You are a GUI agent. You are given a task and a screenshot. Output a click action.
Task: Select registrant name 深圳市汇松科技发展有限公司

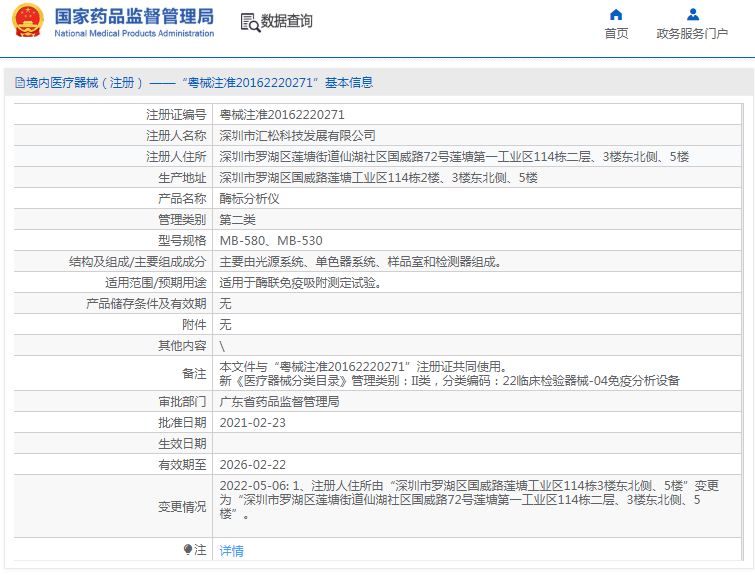point(297,136)
